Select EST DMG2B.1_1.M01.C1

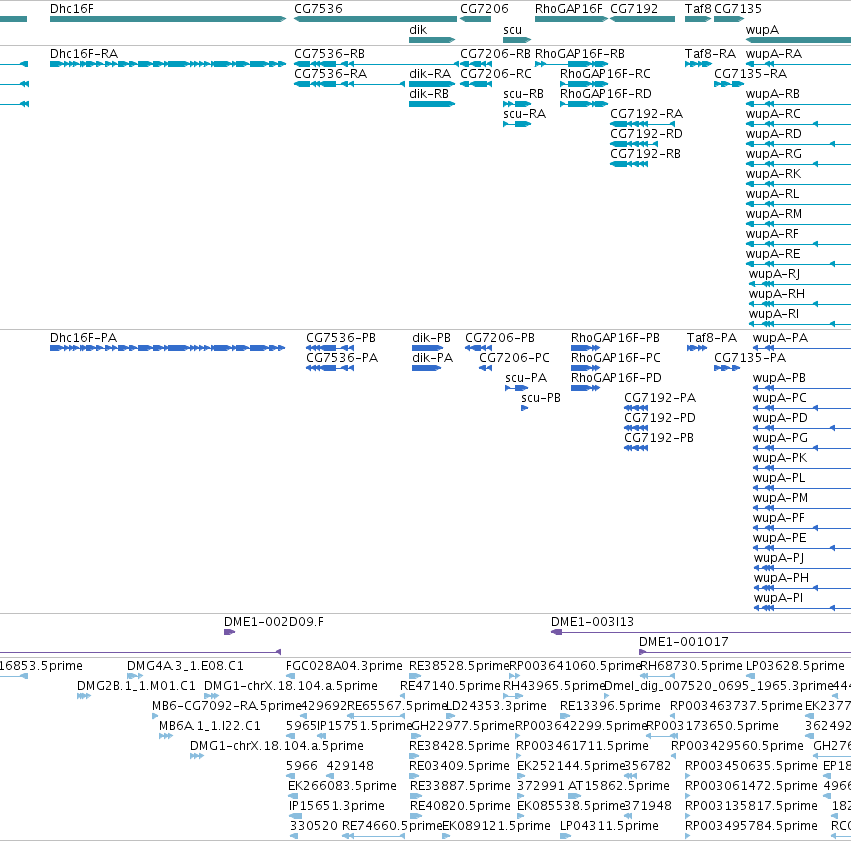(x=84, y=696)
